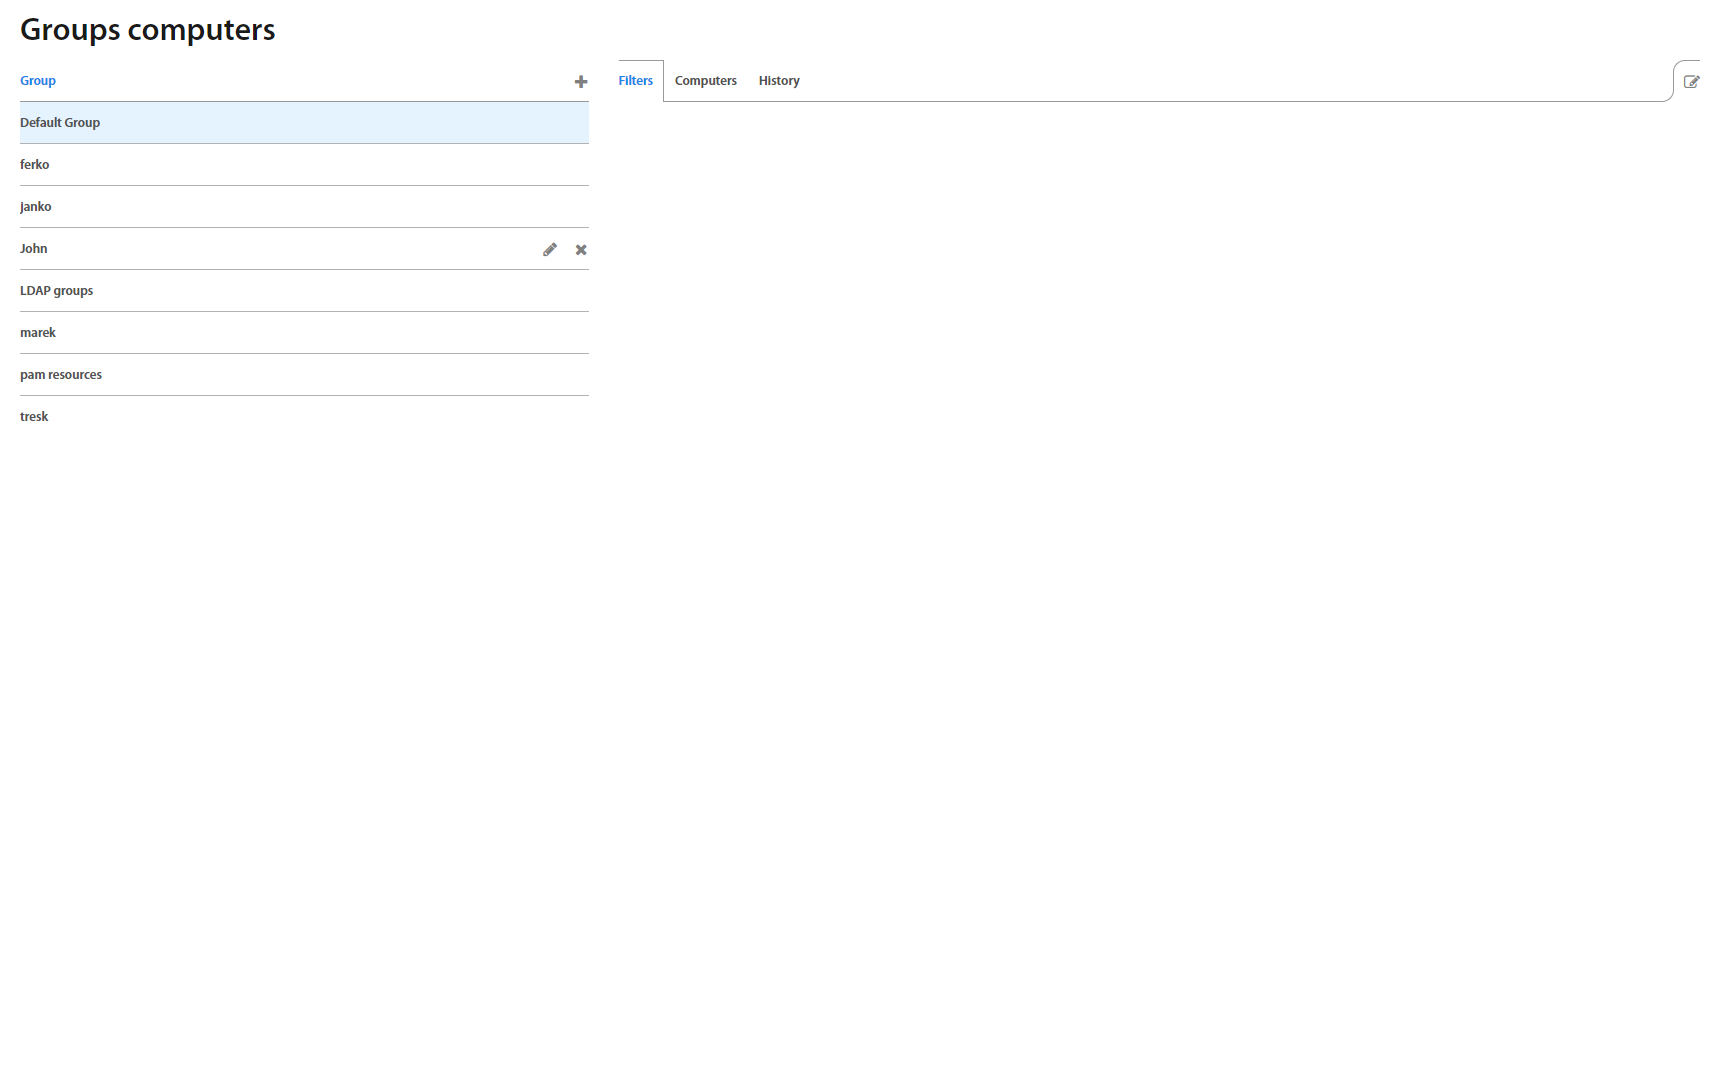Delete the John group
The height and width of the screenshot is (1080, 1720).
coord(581,250)
